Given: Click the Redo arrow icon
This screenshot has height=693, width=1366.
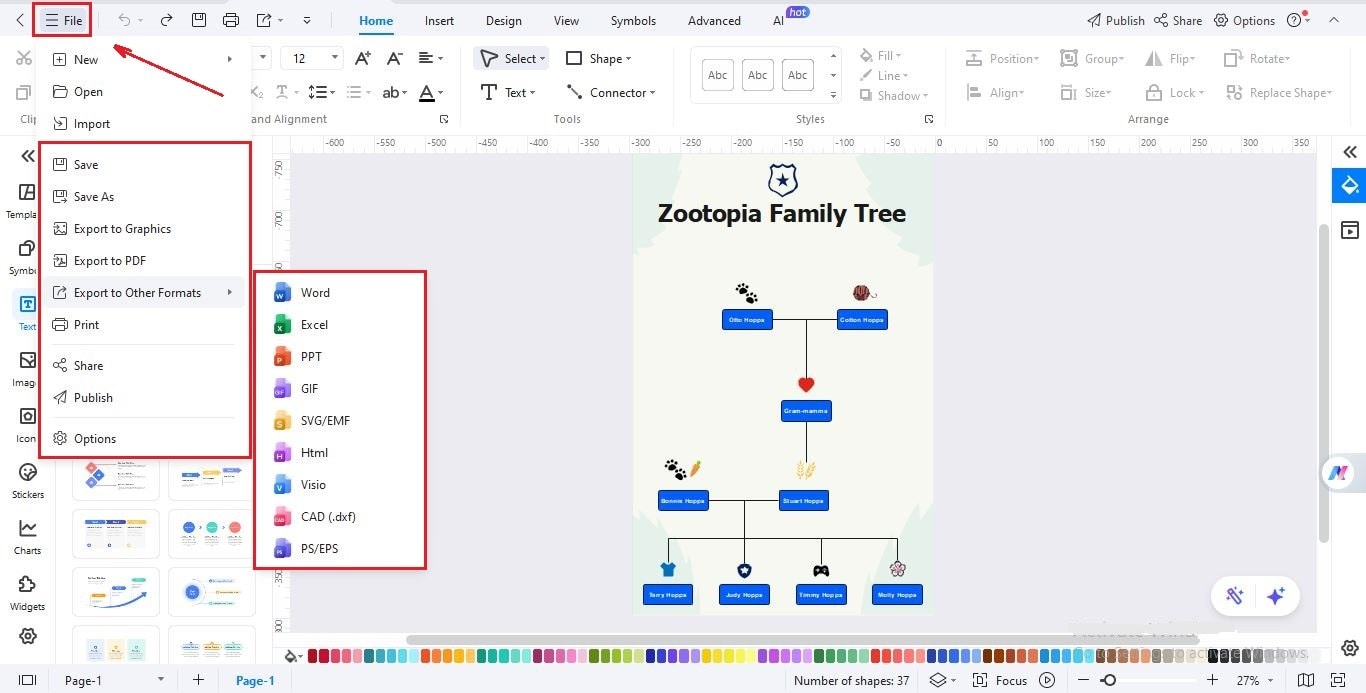Looking at the screenshot, I should [x=166, y=20].
